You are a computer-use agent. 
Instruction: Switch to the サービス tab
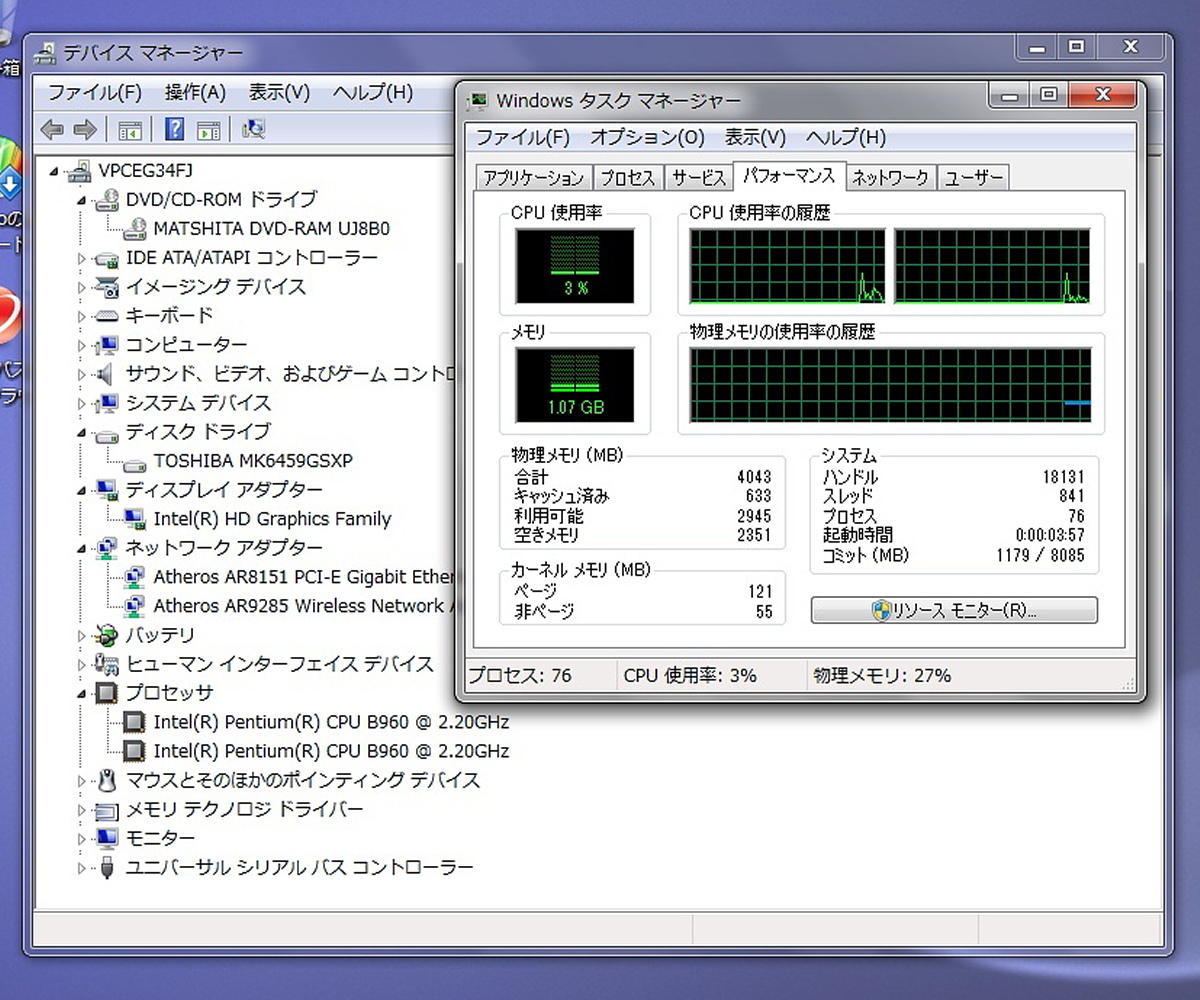pos(698,178)
